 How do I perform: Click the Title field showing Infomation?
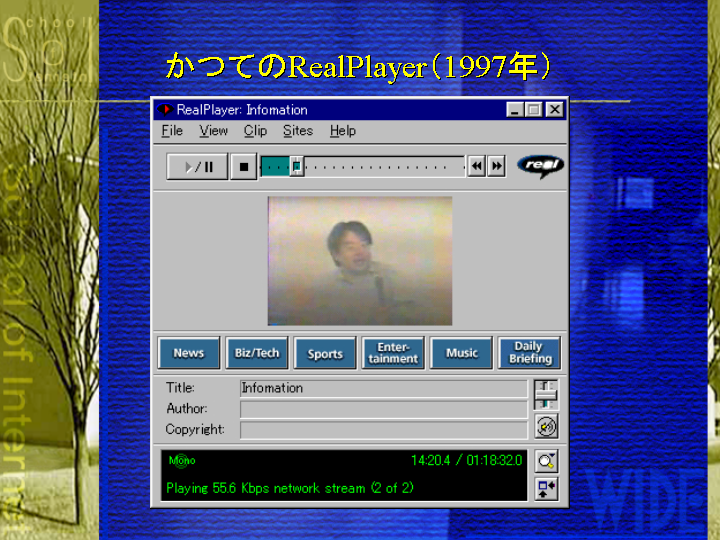click(x=384, y=388)
